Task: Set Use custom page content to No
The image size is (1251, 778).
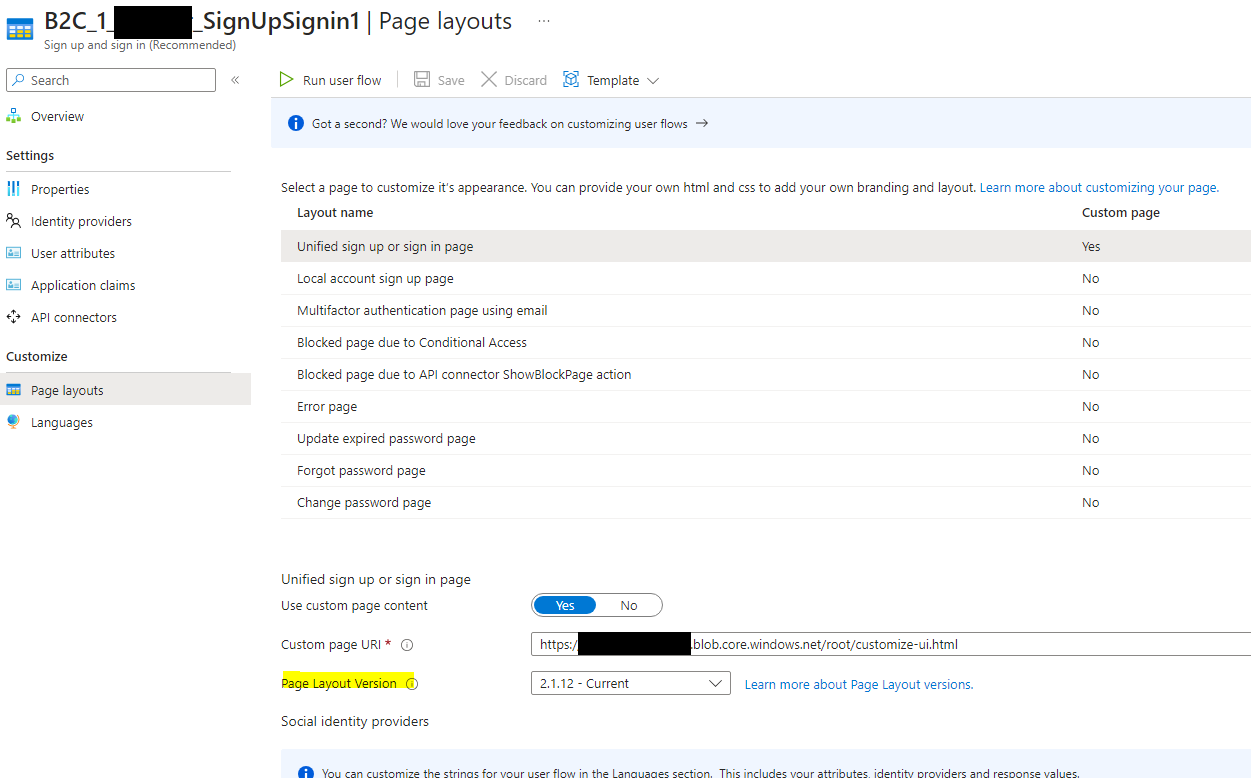Action: pos(629,605)
